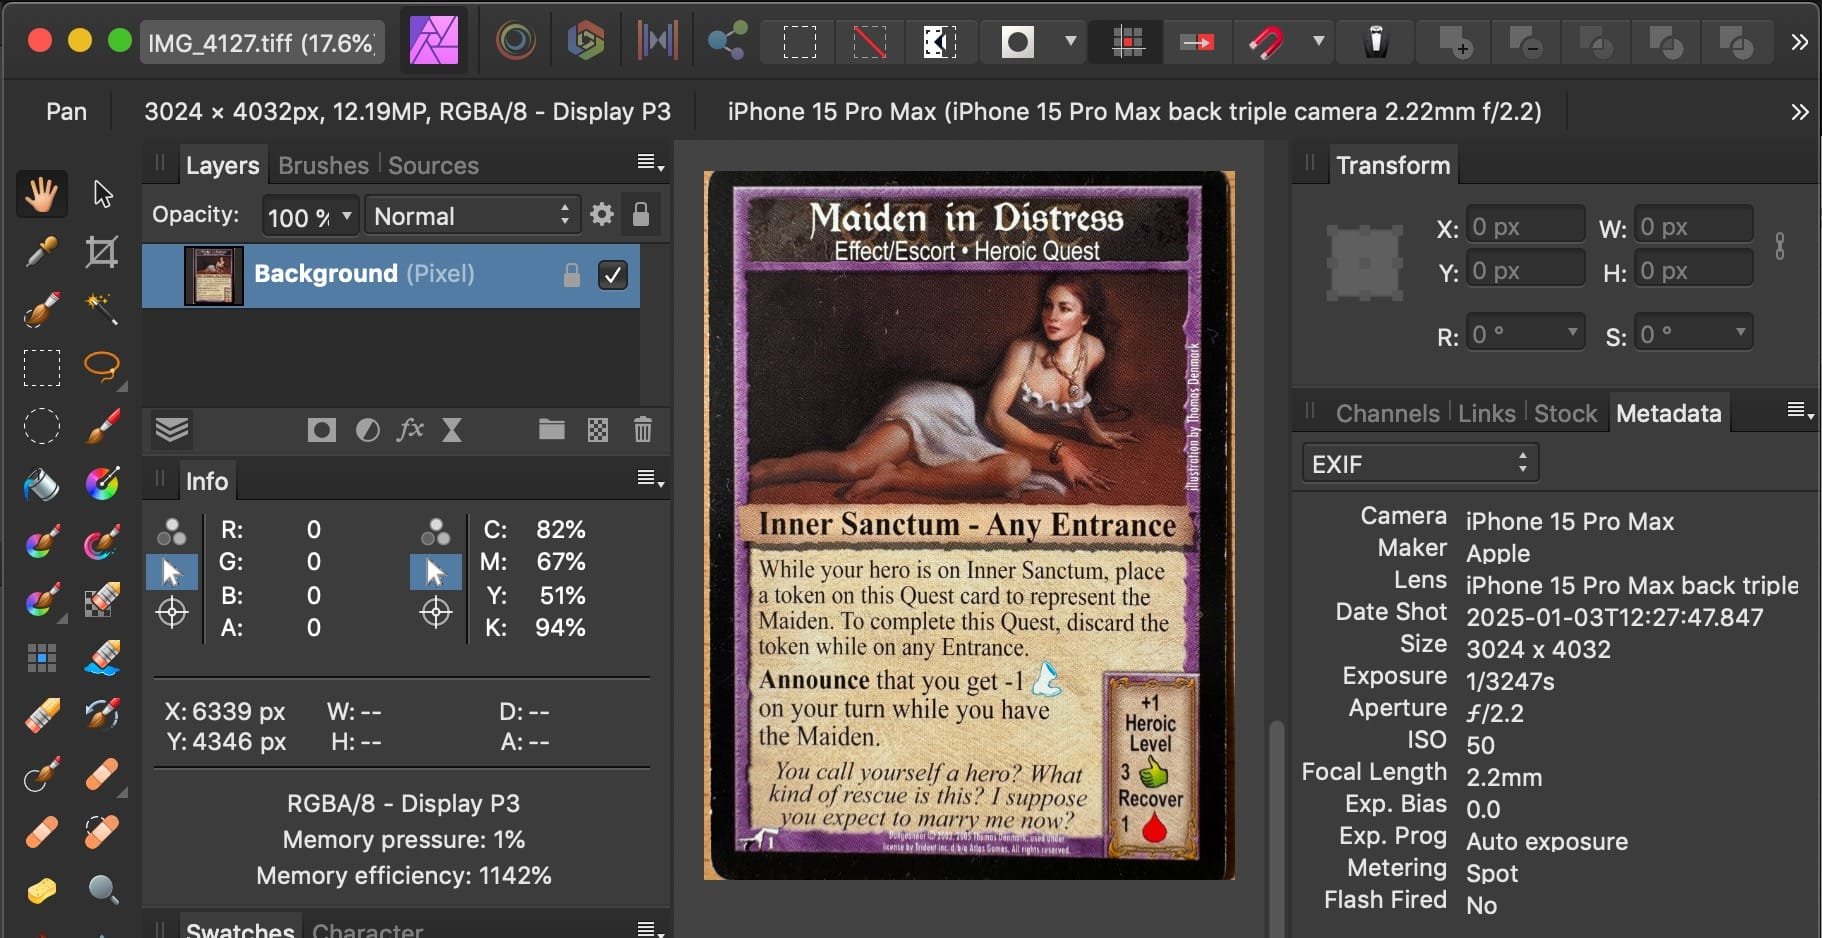Toggle Move By Whole Pixels
The width and height of the screenshot is (1822, 938).
click(x=1197, y=42)
